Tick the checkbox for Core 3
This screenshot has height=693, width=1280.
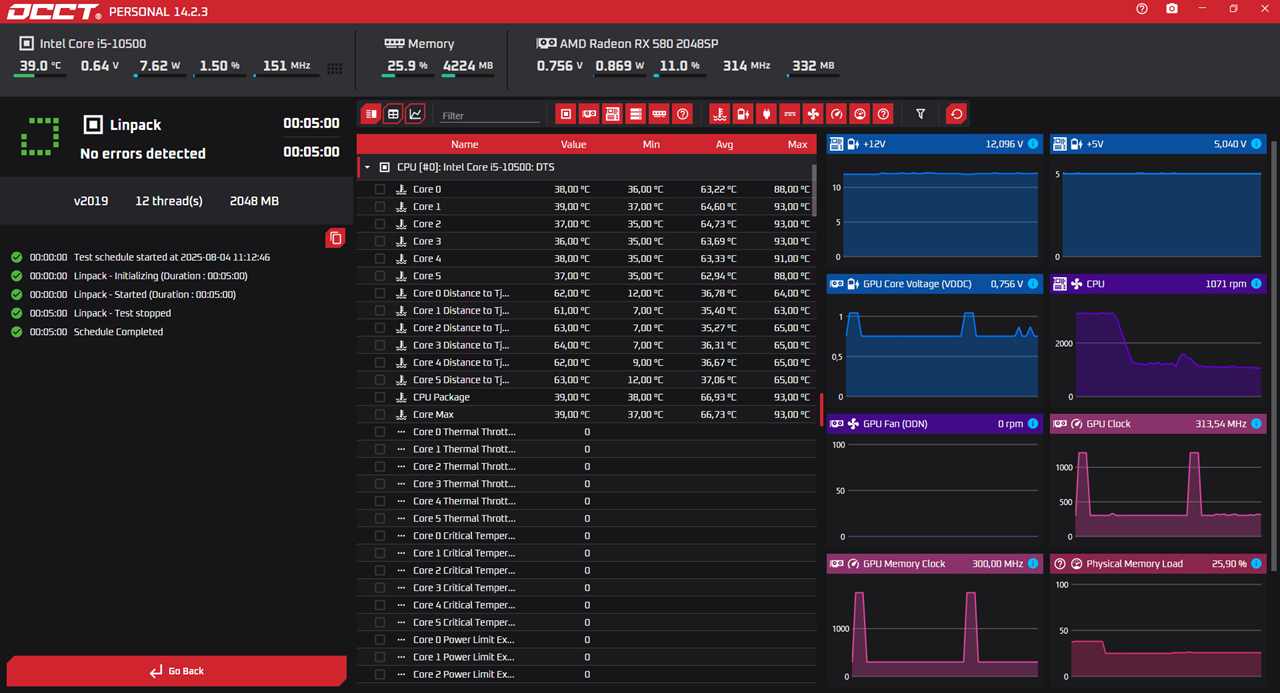tap(380, 241)
